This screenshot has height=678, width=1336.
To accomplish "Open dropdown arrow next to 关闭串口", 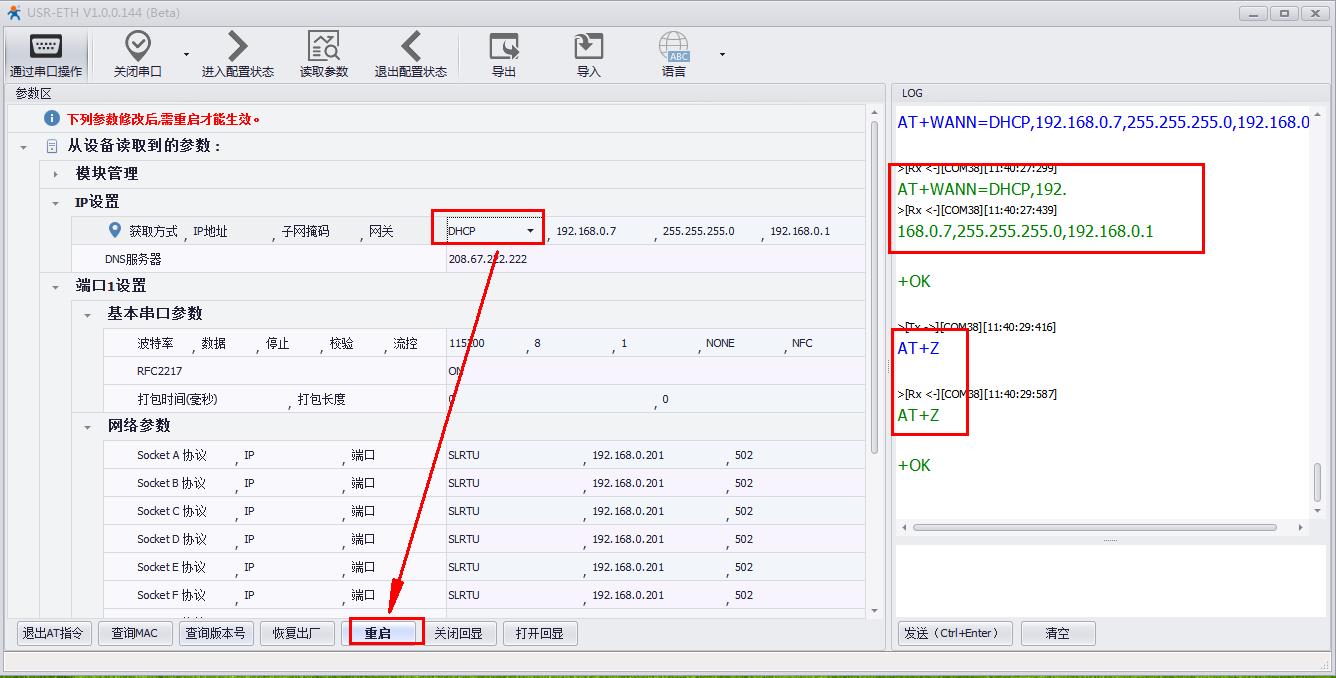I will [x=186, y=55].
